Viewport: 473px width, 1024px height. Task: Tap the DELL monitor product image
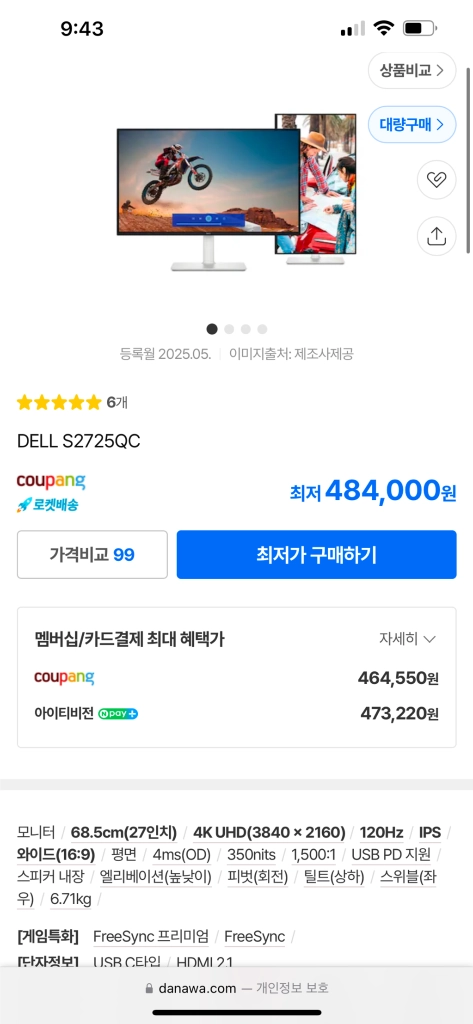coord(236,192)
